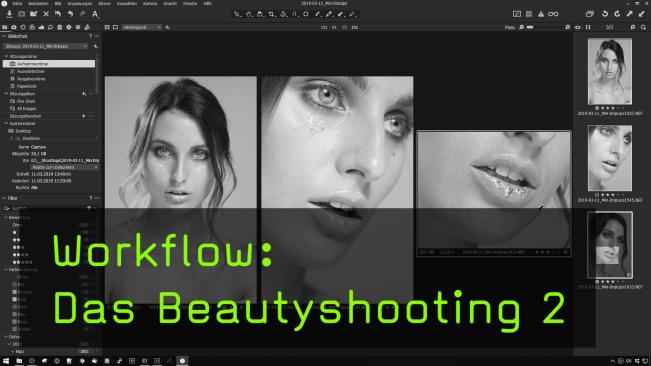Click the text A annotation icon
The image size is (651, 366).
(95, 14)
